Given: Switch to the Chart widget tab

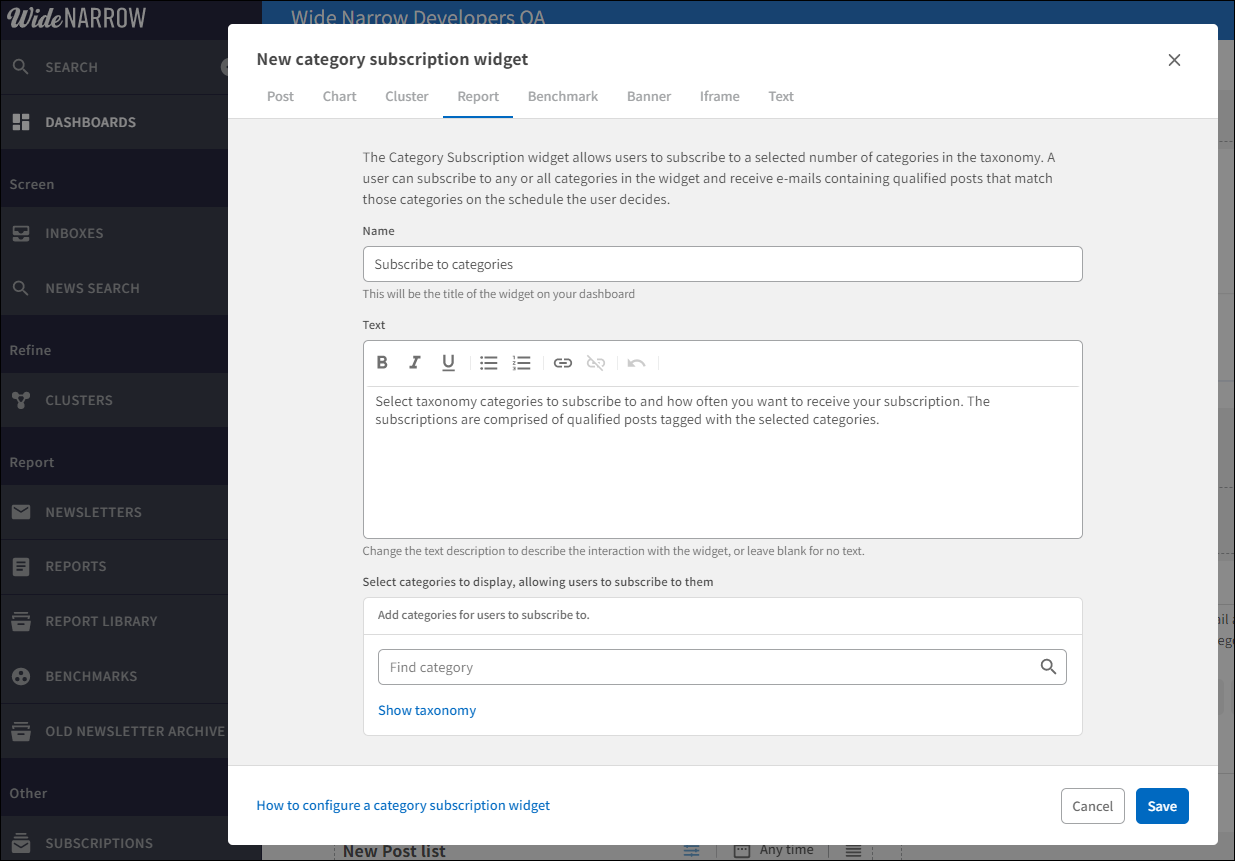Looking at the screenshot, I should [339, 96].
